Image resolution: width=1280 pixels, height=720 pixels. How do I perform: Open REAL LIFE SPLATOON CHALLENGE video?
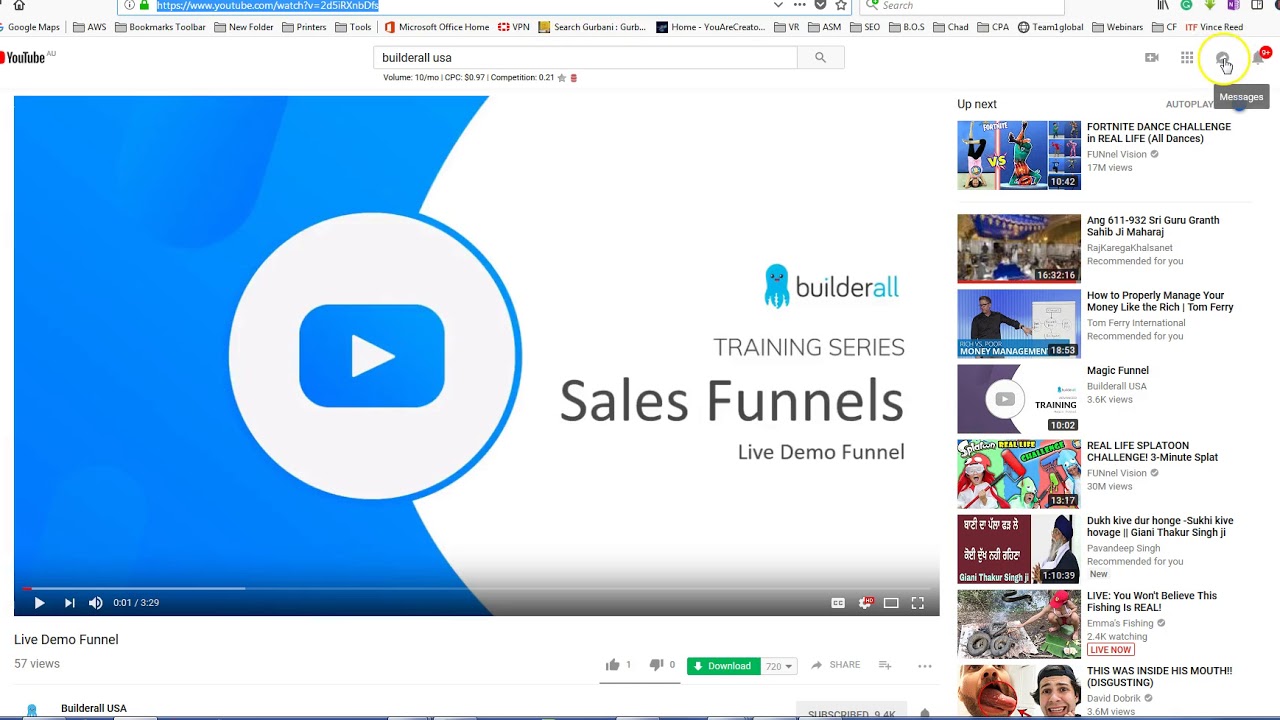pos(1152,451)
